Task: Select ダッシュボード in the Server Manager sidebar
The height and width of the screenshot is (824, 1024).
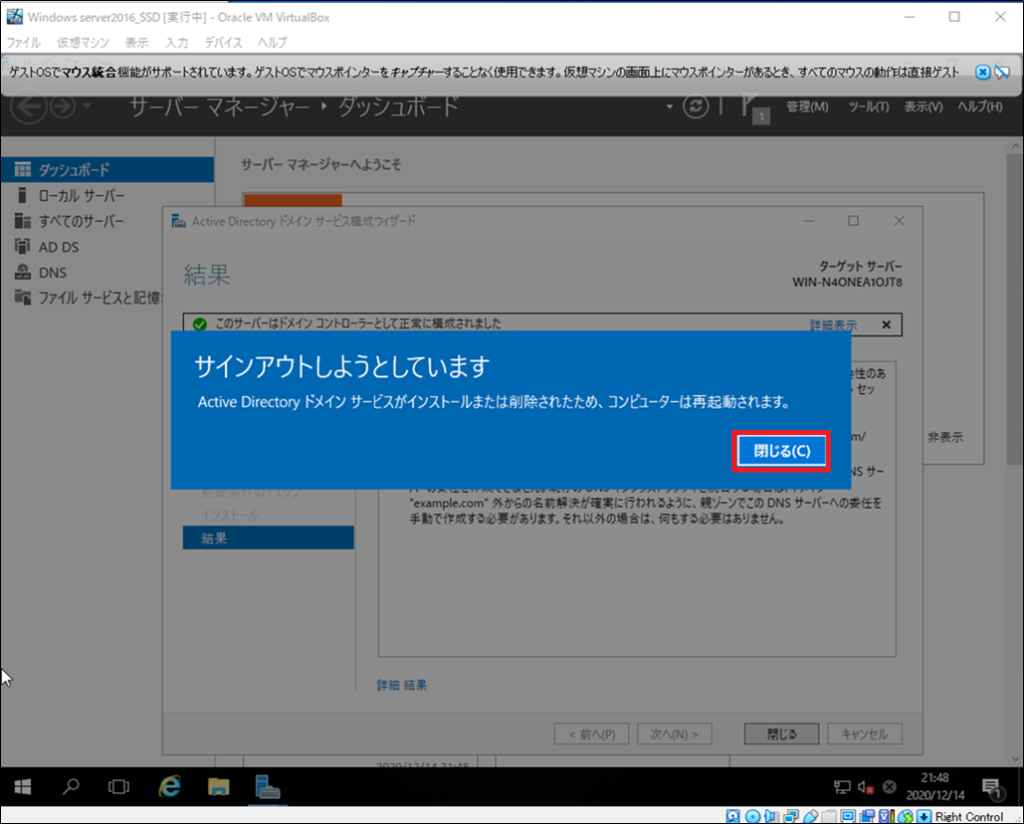Action: coord(107,170)
